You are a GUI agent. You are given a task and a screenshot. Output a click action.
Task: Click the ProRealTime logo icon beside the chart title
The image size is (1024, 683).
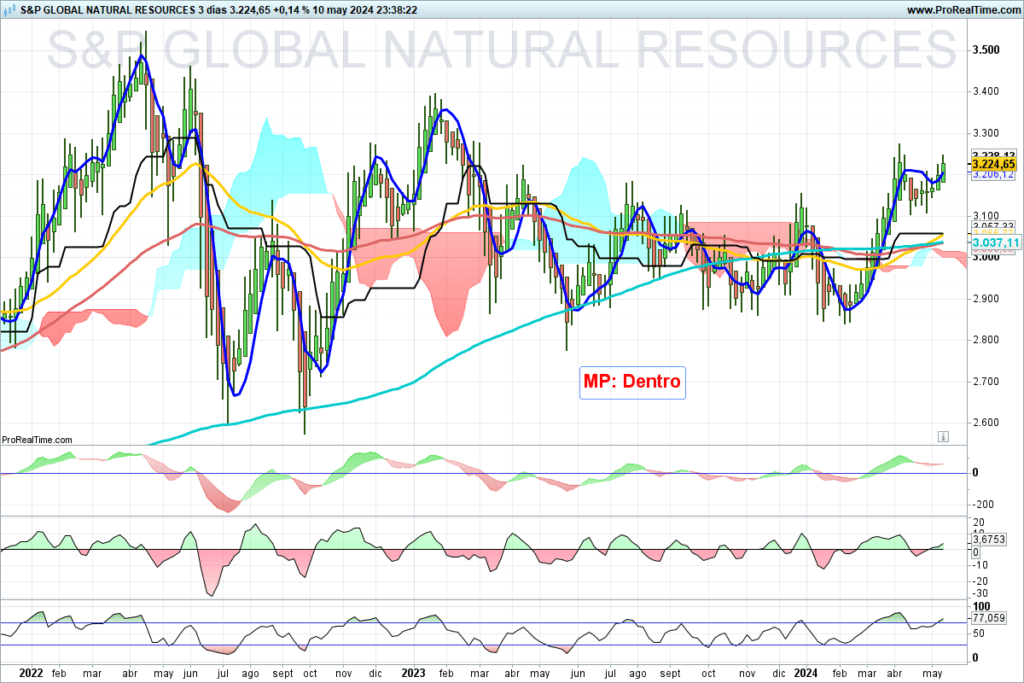pos(9,9)
